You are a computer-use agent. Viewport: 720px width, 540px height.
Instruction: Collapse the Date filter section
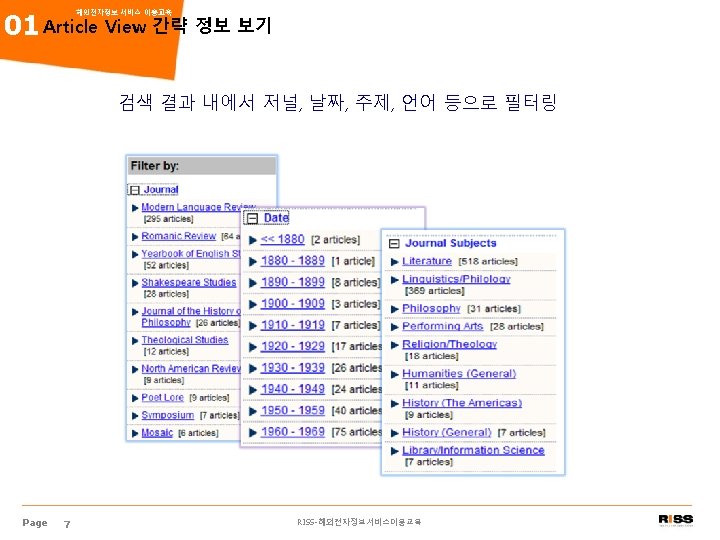[252, 218]
